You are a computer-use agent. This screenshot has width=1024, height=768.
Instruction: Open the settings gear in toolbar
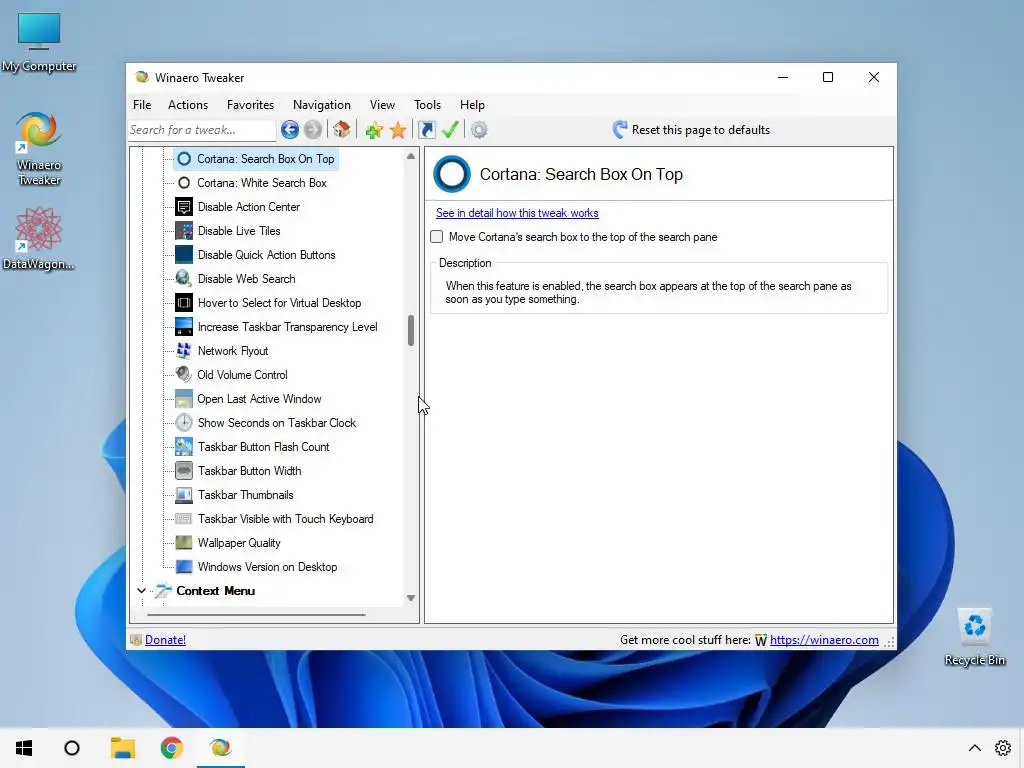[x=479, y=130]
